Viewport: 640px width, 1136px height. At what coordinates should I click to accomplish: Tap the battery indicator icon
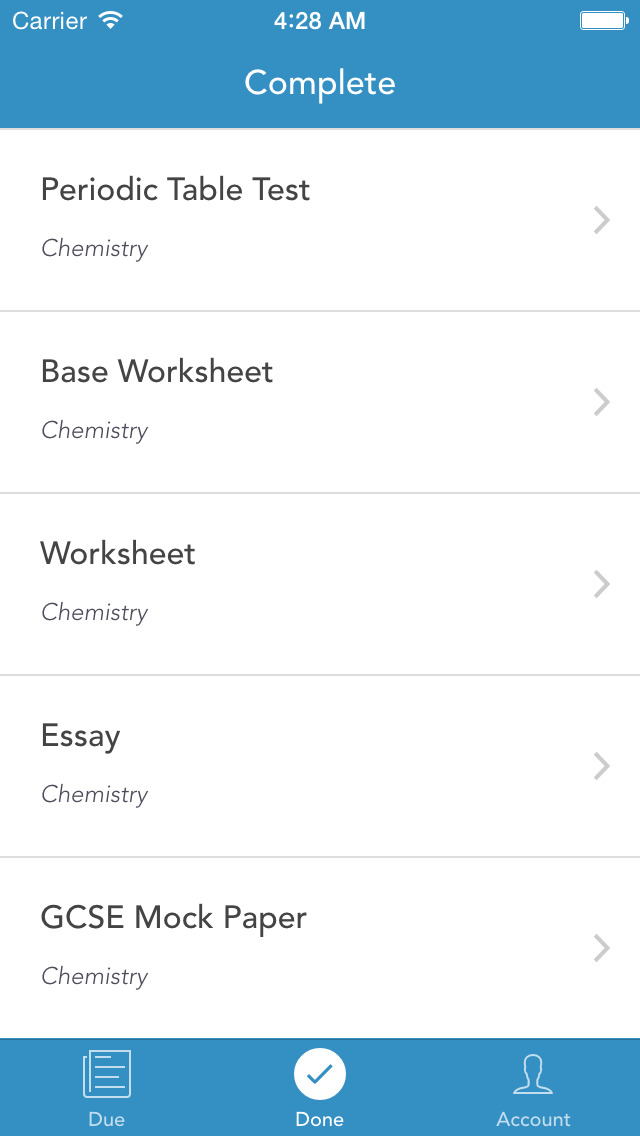point(603,21)
